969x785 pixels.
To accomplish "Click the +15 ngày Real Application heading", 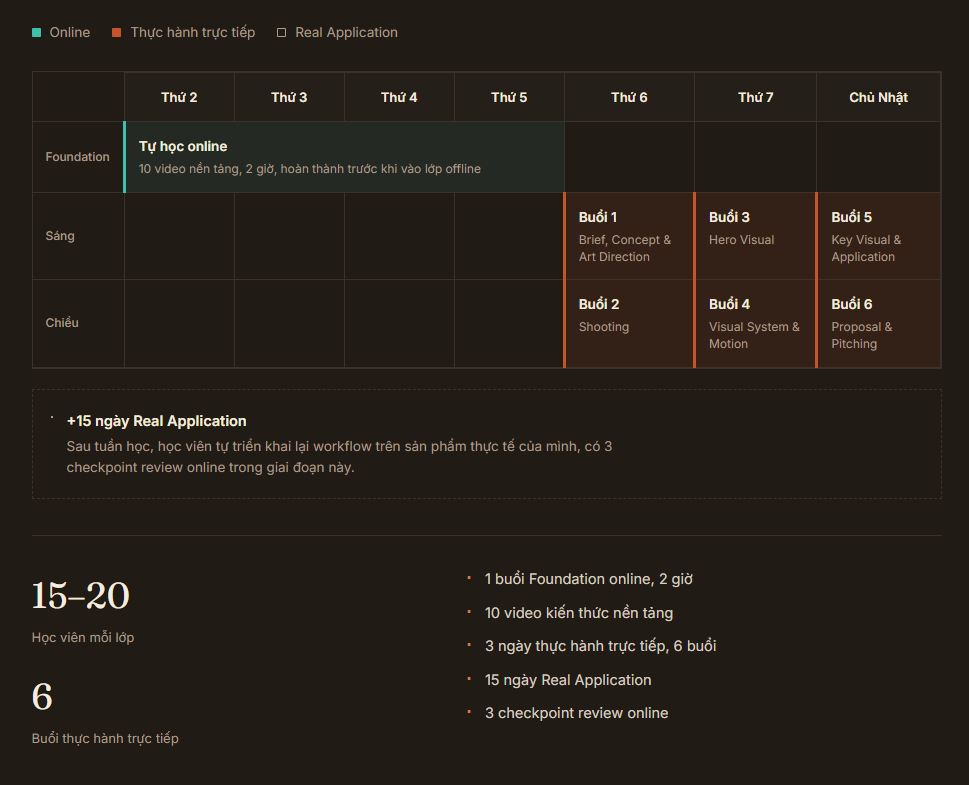I will click(156, 421).
